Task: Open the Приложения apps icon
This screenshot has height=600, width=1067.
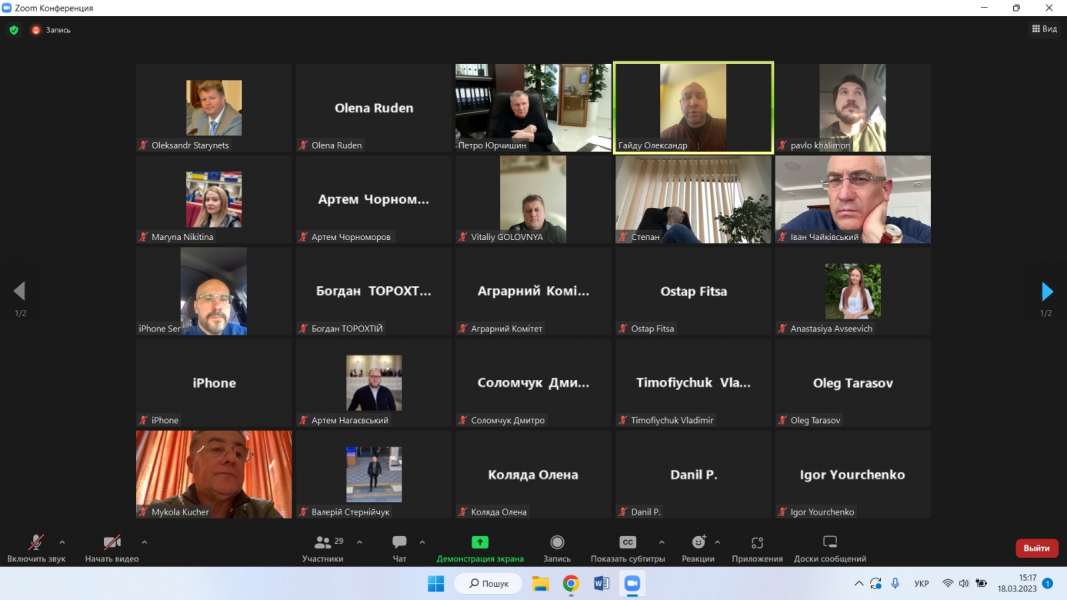Action: (757, 543)
